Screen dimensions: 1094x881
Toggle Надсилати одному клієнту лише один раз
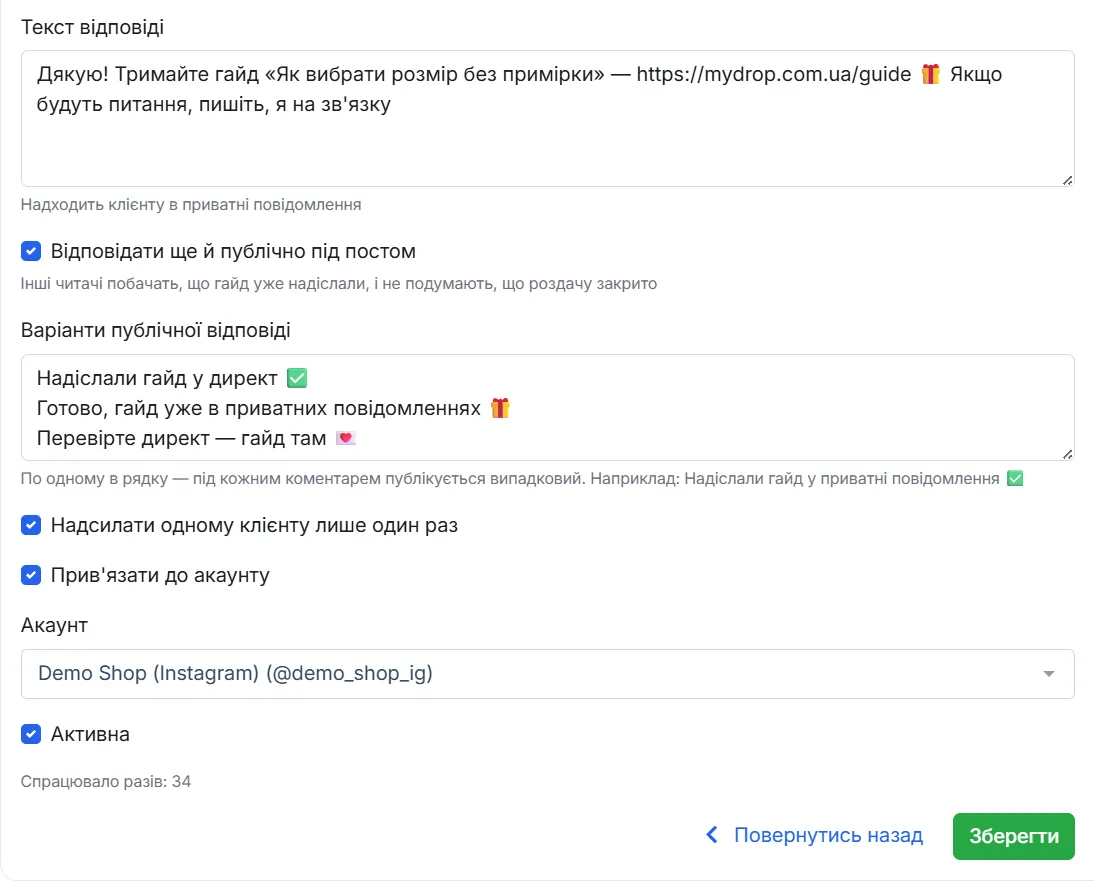(x=31, y=525)
